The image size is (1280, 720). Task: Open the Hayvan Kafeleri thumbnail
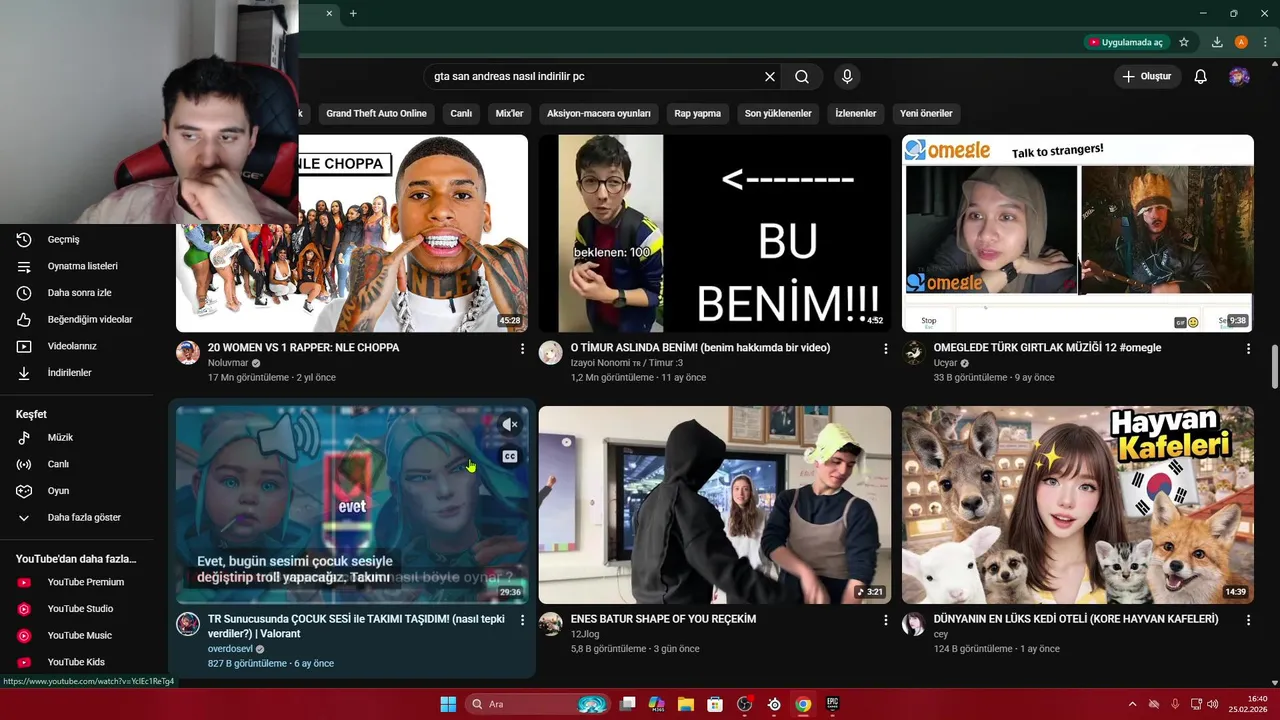[1078, 505]
